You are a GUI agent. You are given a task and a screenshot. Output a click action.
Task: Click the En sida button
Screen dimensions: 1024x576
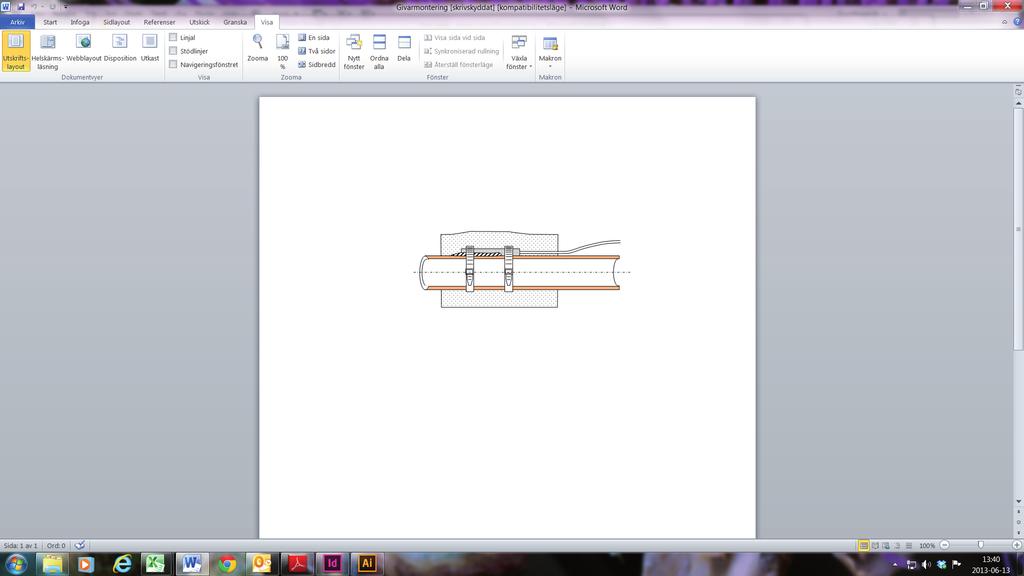click(314, 38)
